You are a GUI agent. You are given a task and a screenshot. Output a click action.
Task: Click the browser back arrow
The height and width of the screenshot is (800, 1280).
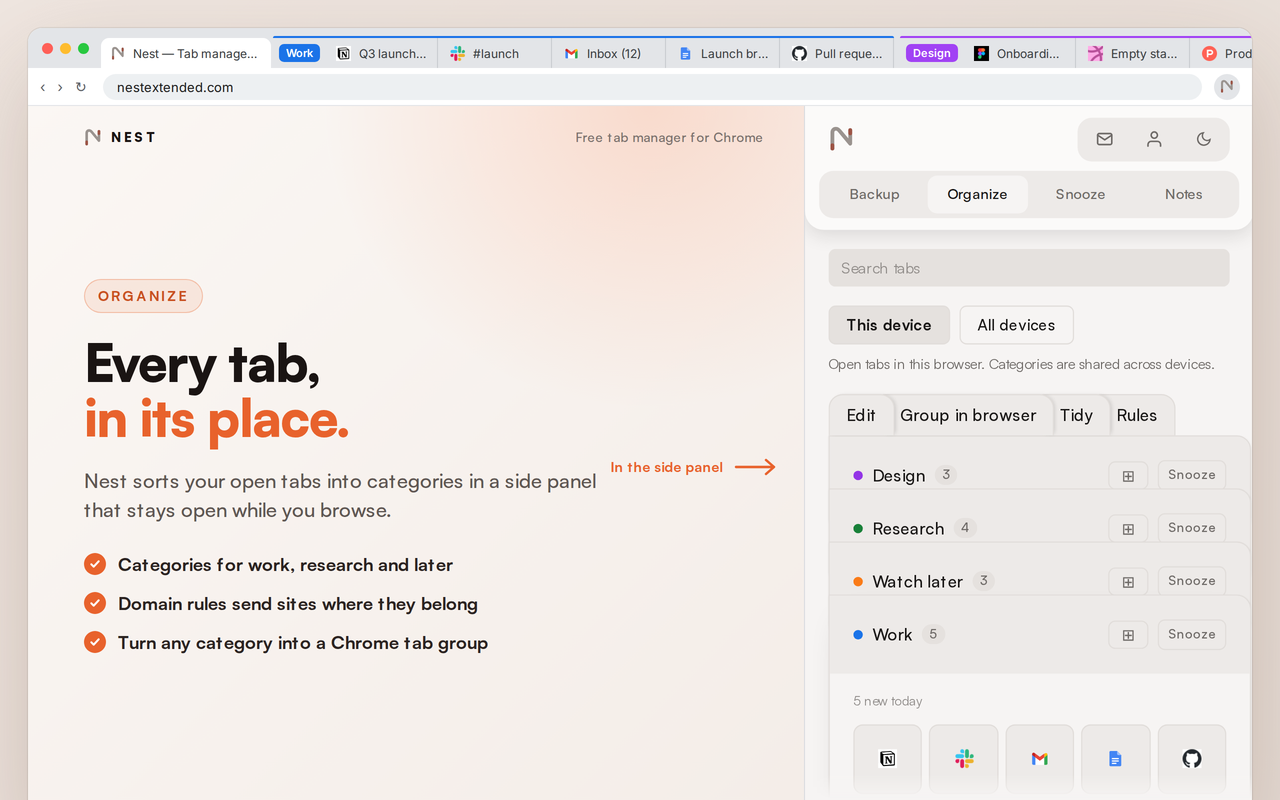point(43,88)
